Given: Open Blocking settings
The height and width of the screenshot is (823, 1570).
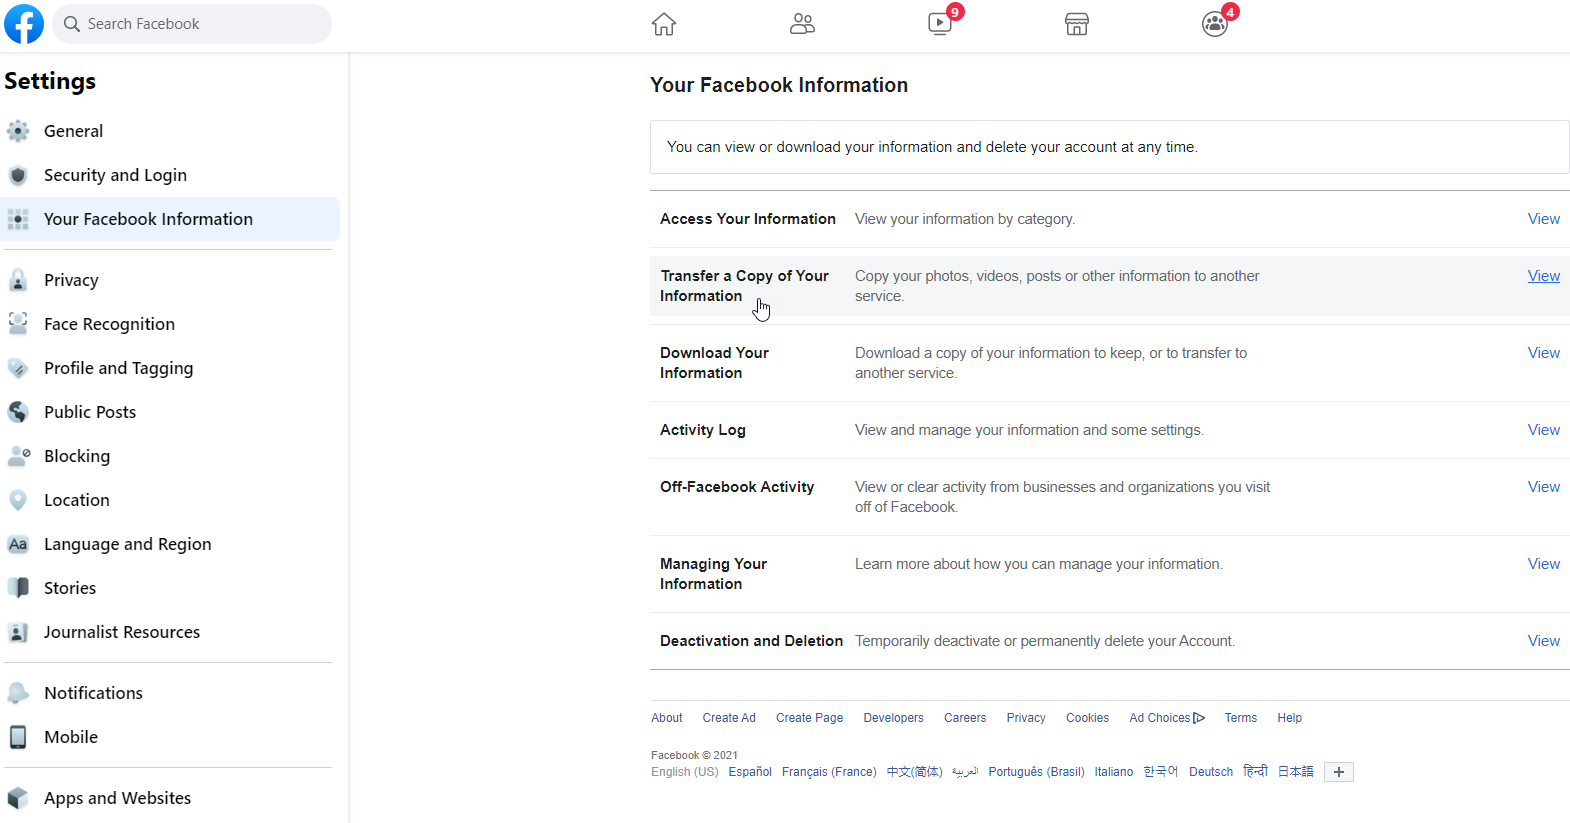Looking at the screenshot, I should point(170,456).
